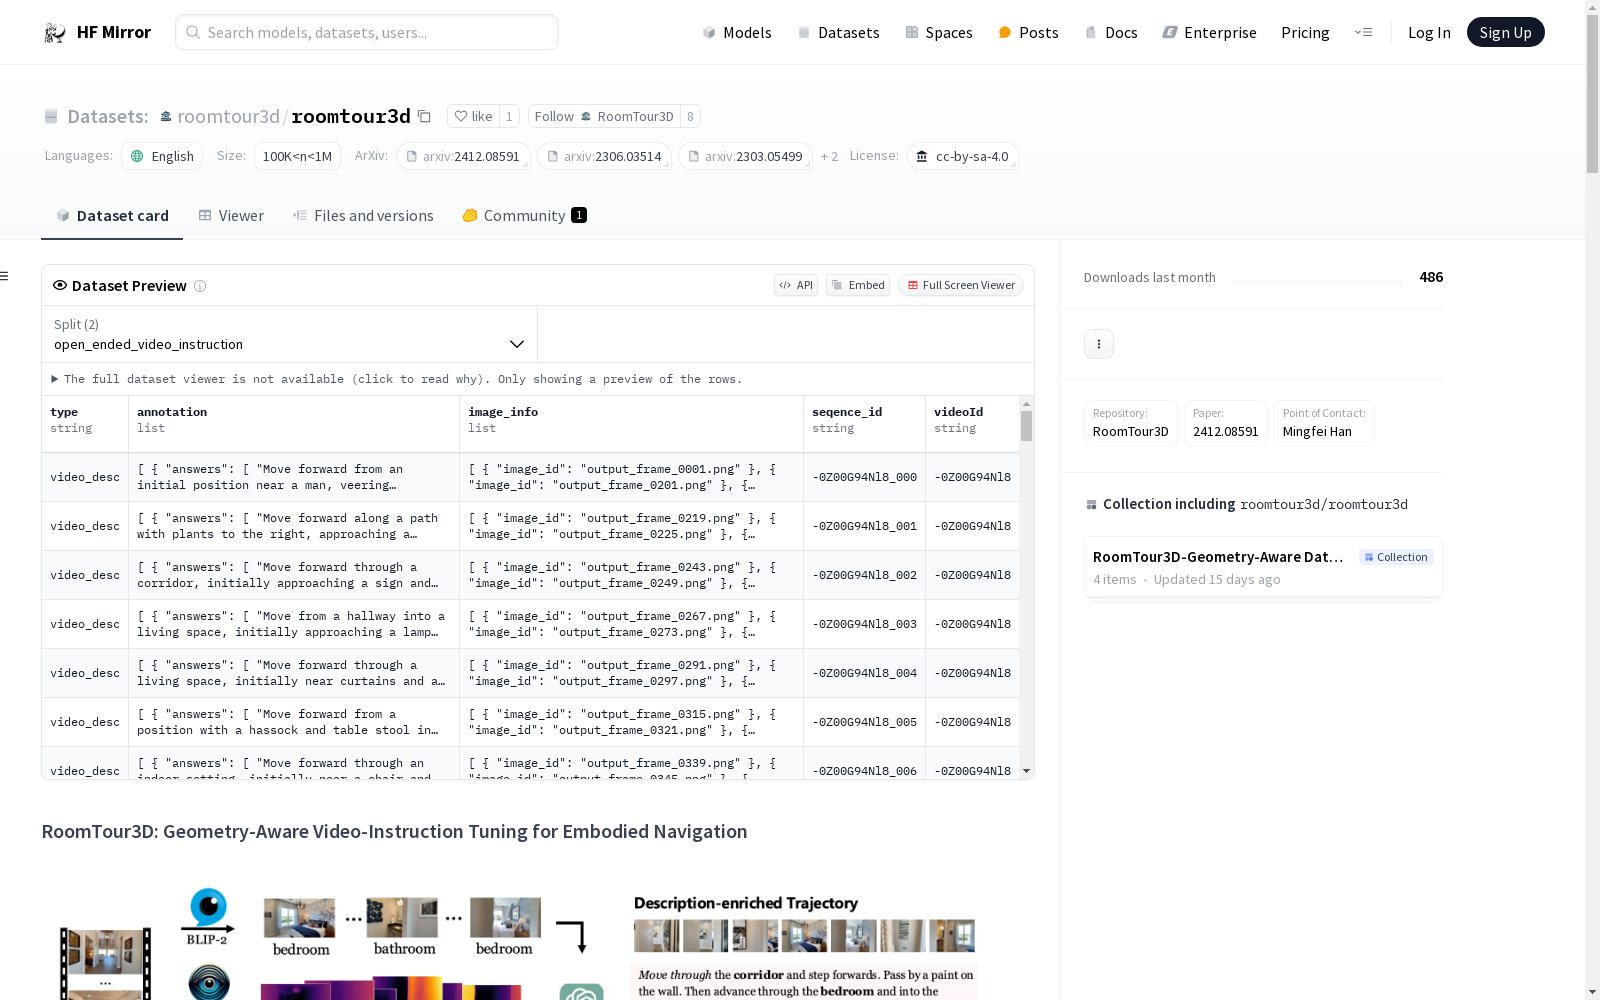Click Log In
1600x1000 pixels.
coord(1429,33)
